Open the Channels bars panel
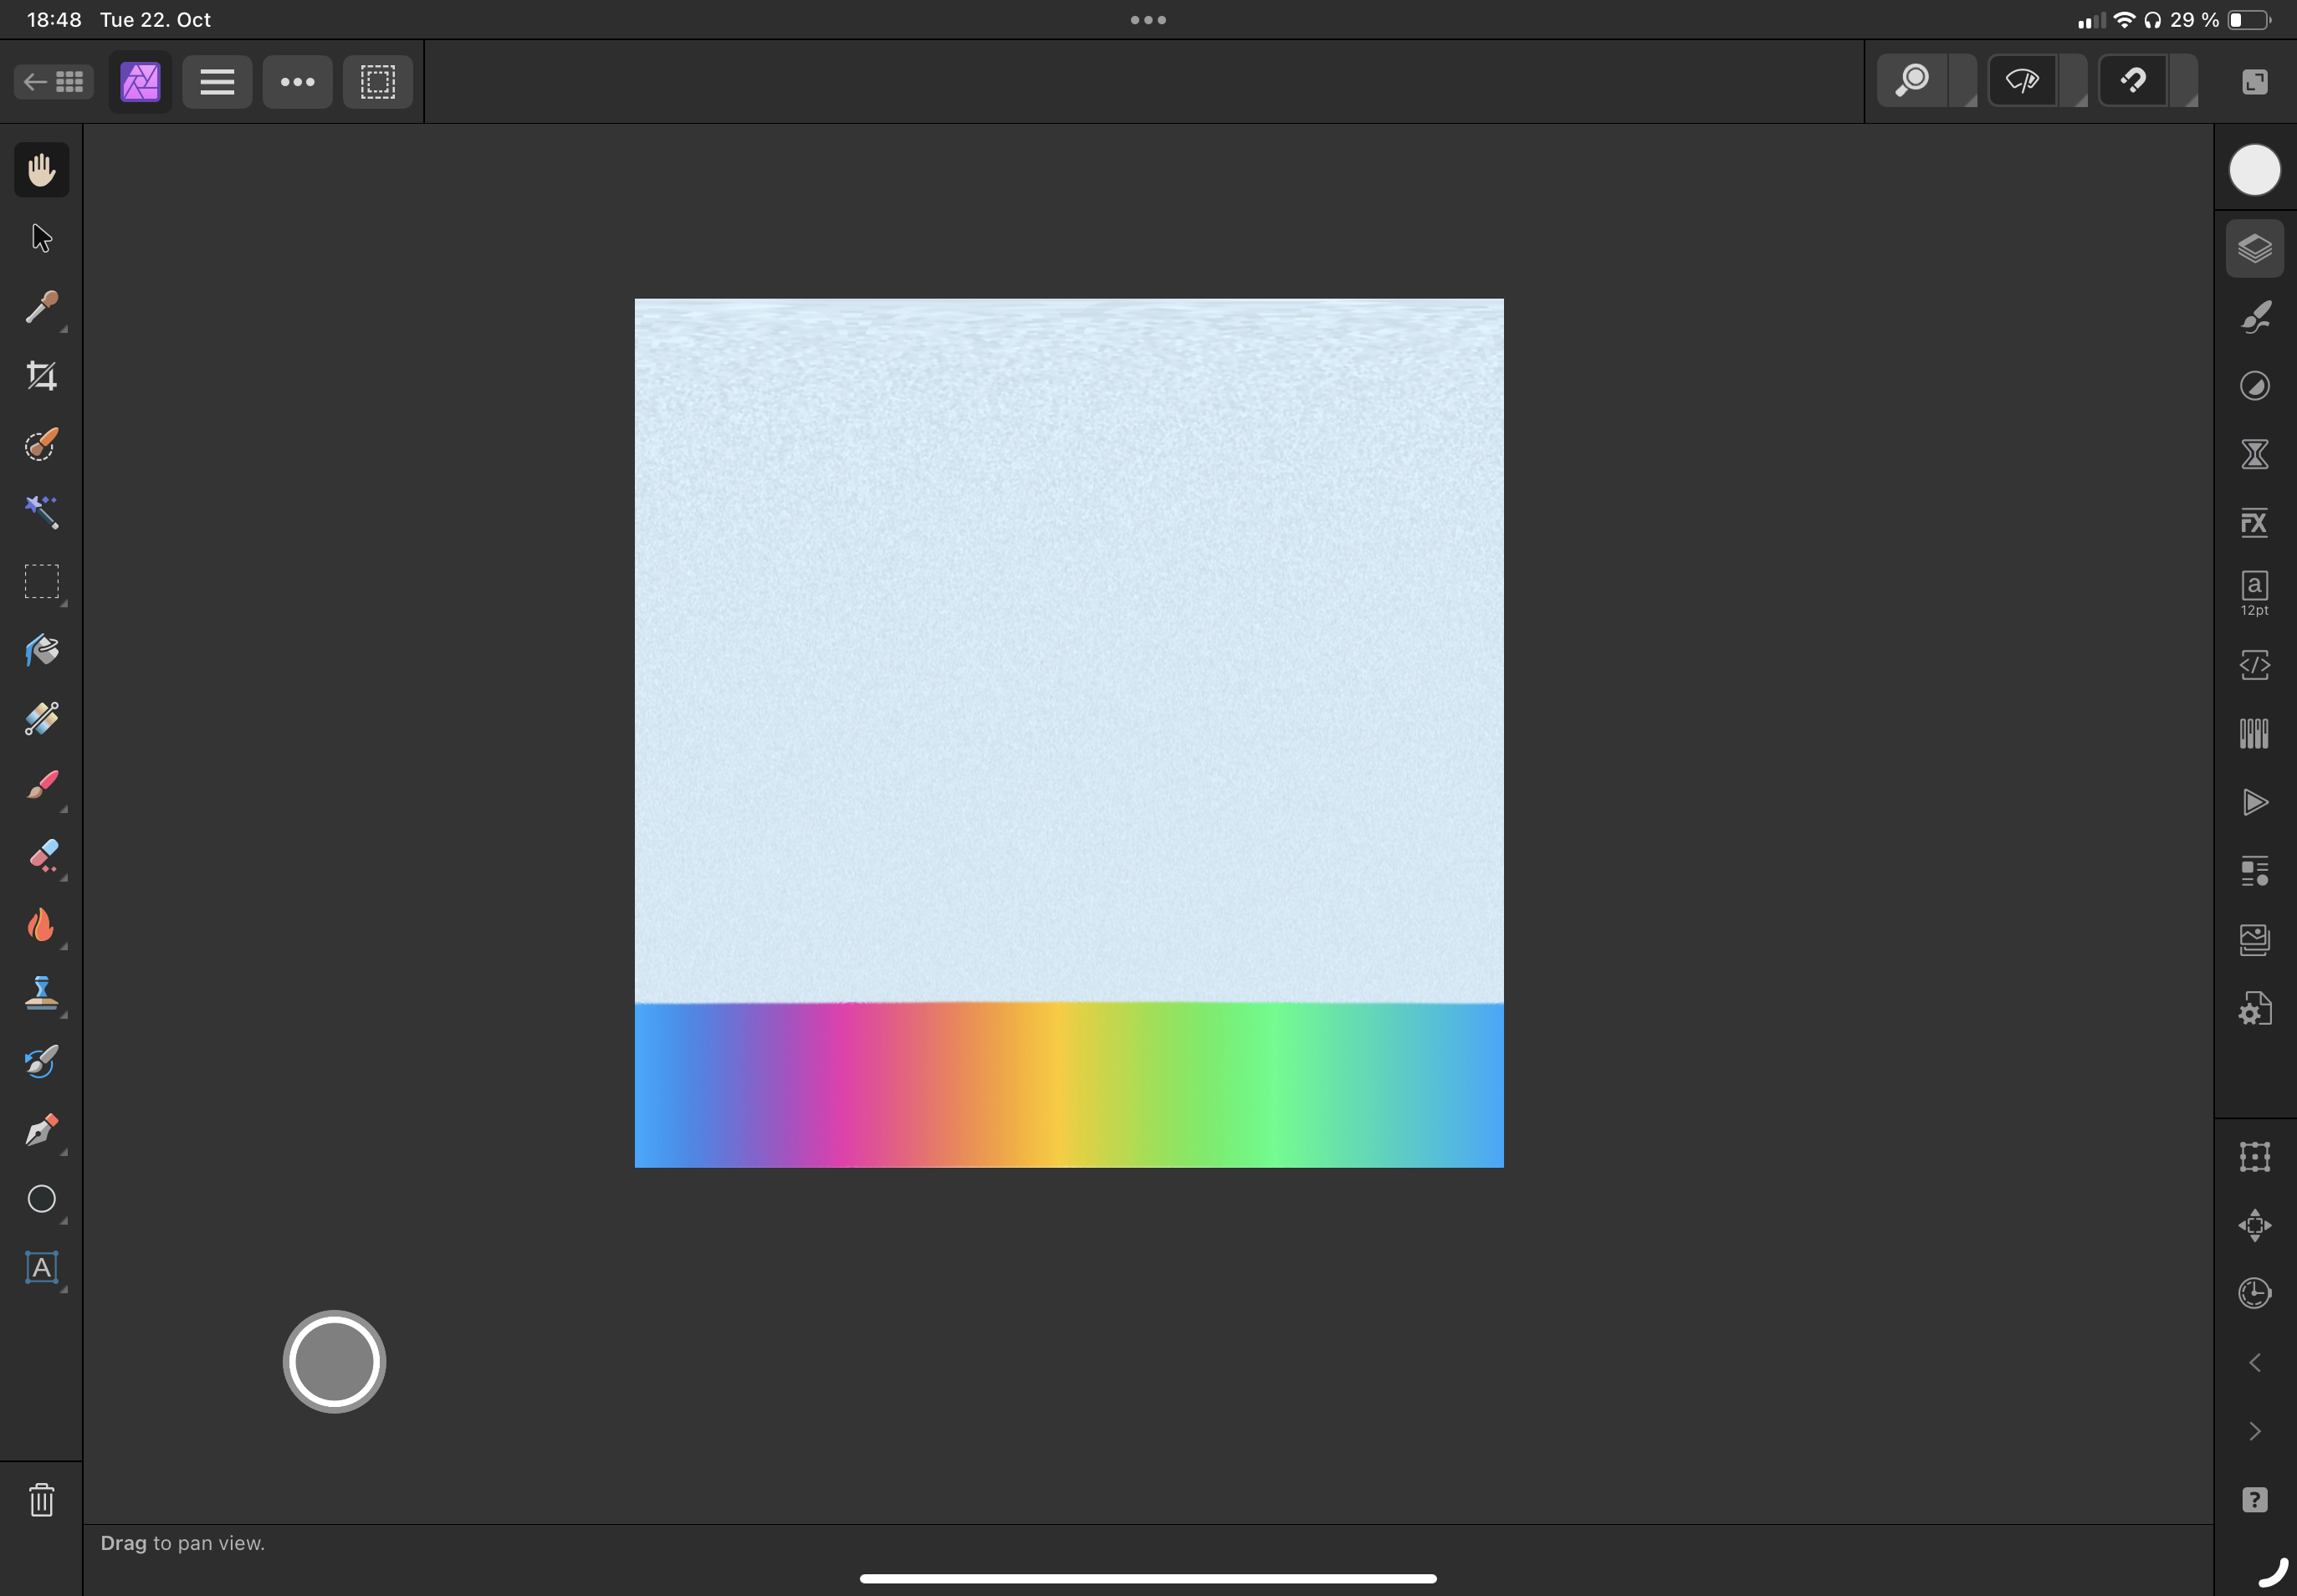This screenshot has height=1596, width=2297. (x=2254, y=734)
